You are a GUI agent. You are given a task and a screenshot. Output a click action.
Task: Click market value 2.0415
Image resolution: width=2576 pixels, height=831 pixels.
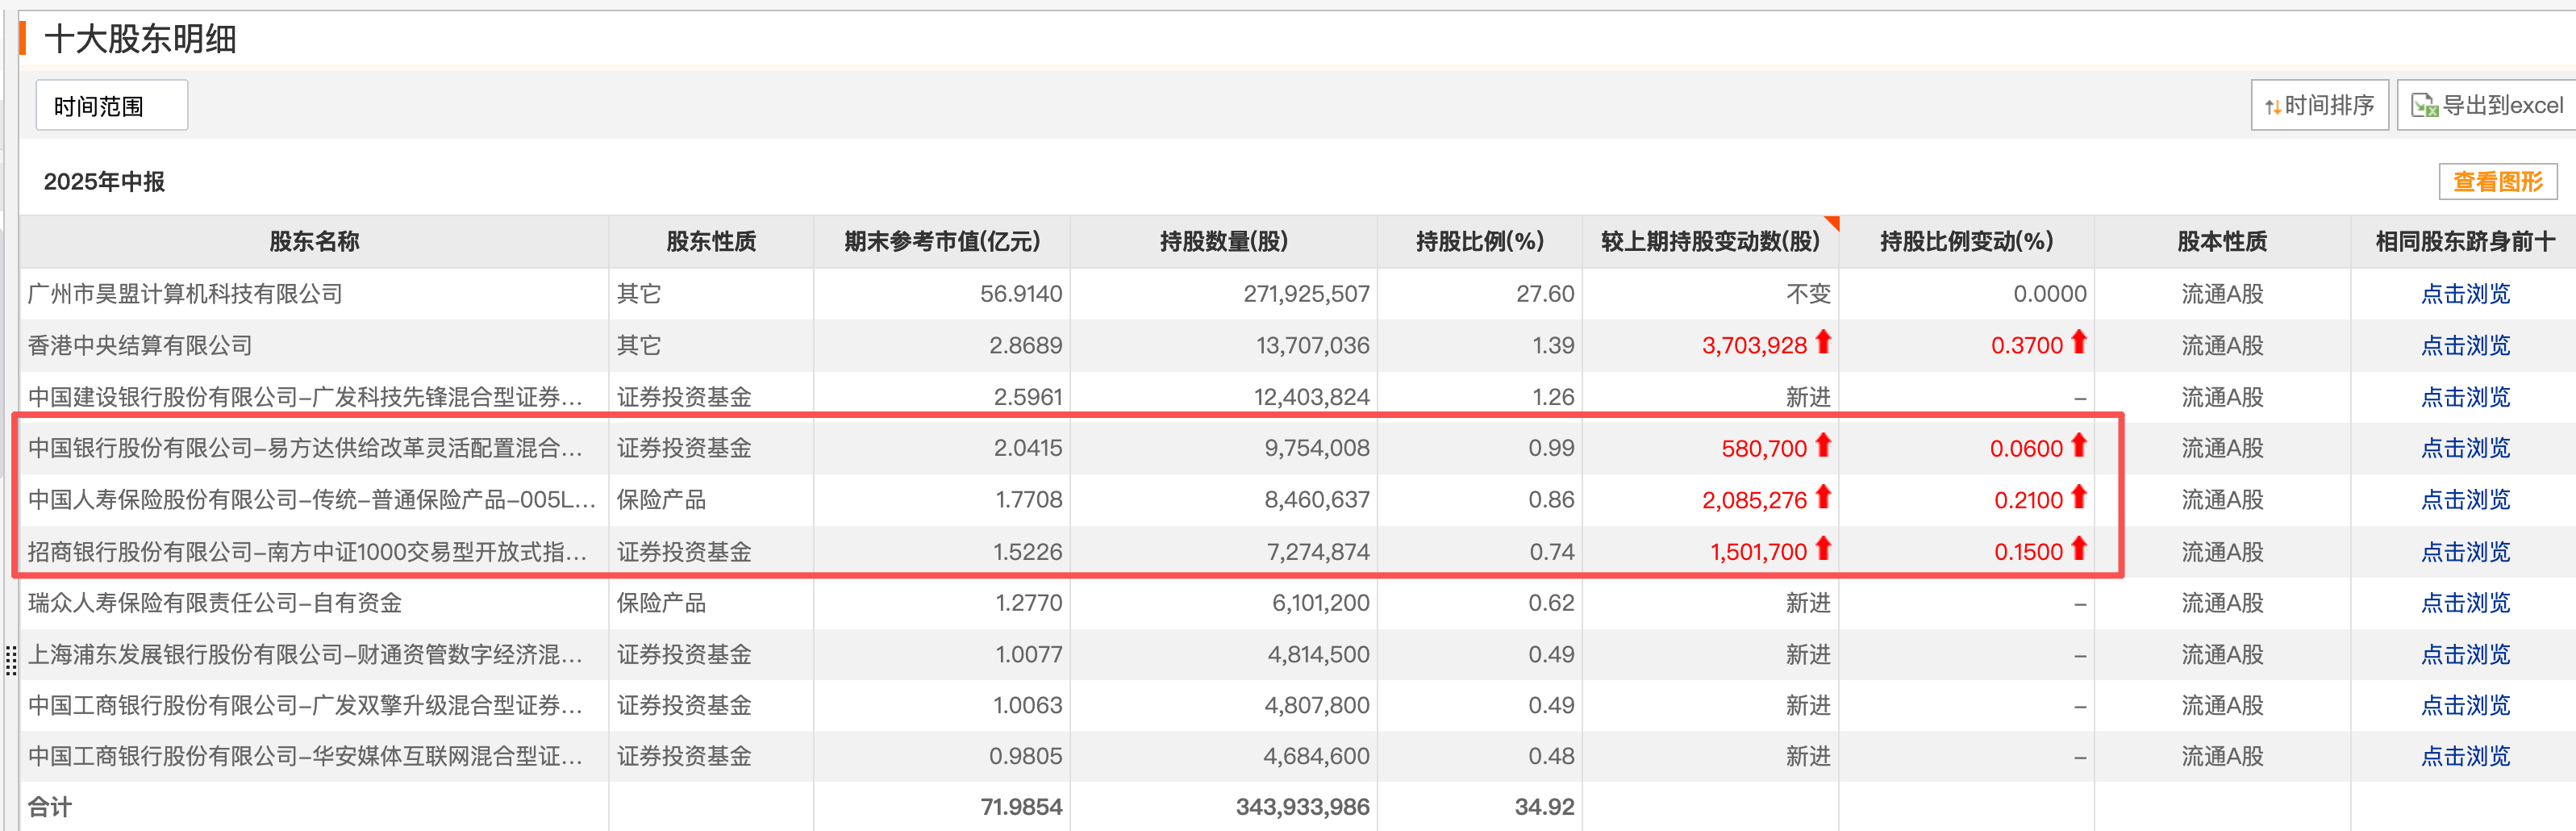pyautogui.click(x=1028, y=448)
